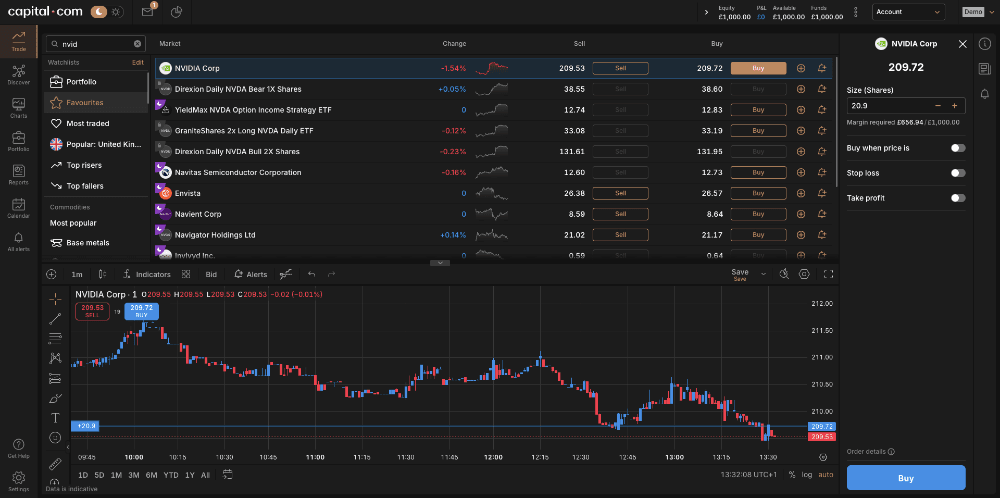Select the Top fallers list
1000x498 pixels.
(96, 186)
